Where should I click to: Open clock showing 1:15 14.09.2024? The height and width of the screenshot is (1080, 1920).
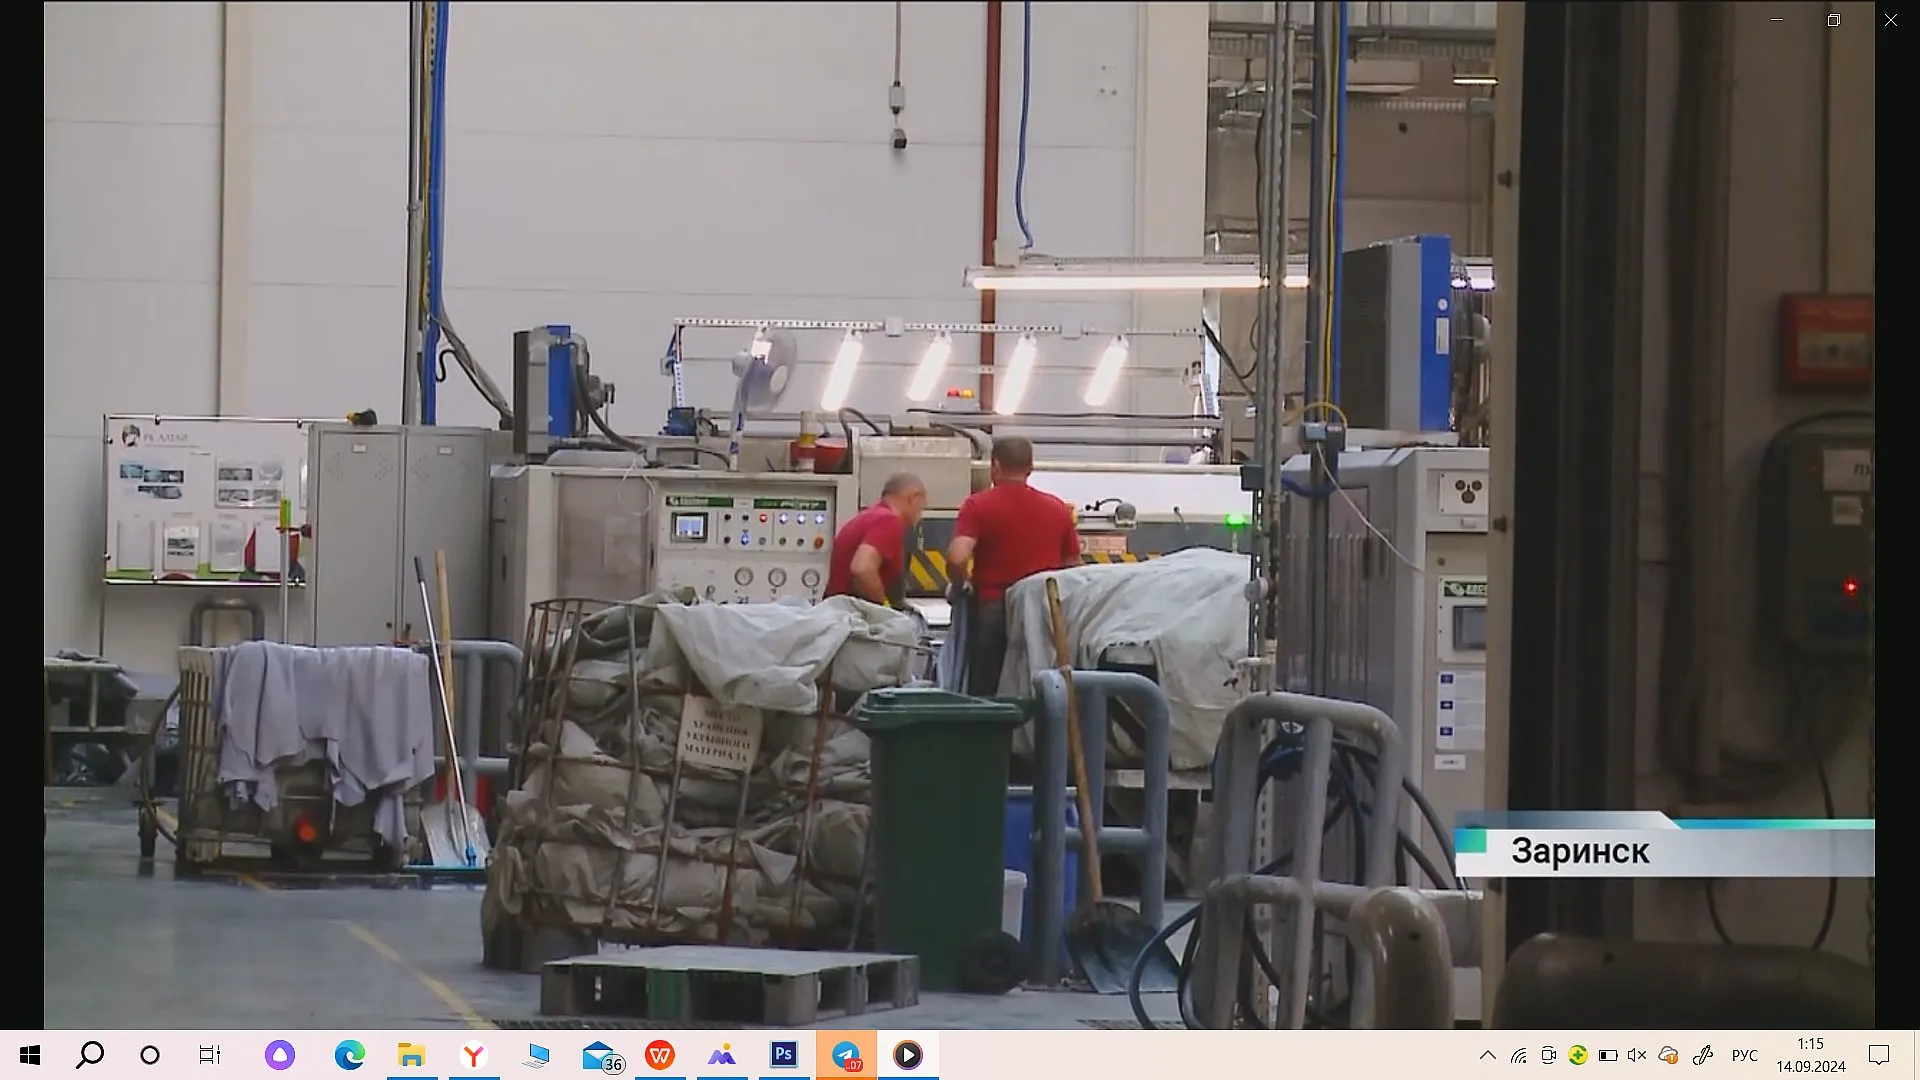pyautogui.click(x=1811, y=1055)
